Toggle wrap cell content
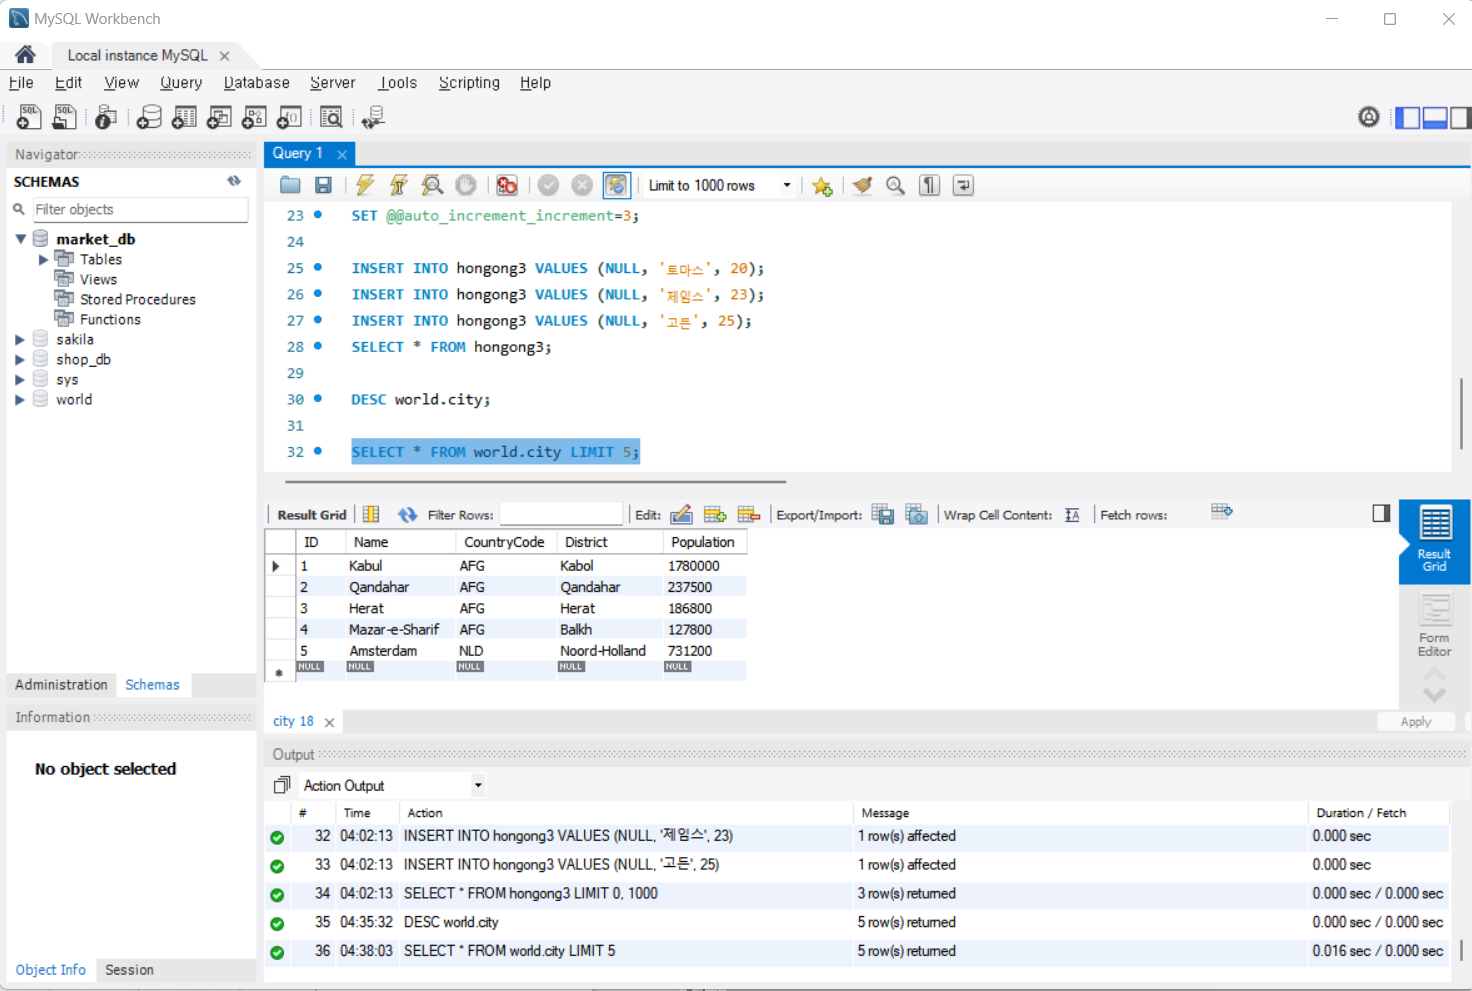The image size is (1472, 991). (1072, 515)
